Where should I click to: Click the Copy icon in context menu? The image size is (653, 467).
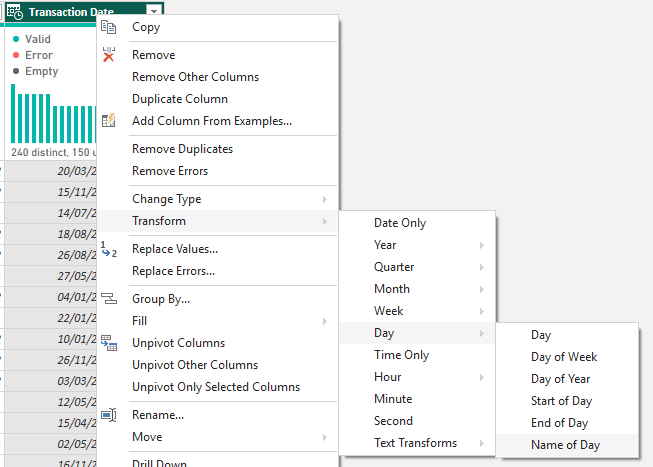(x=109, y=27)
